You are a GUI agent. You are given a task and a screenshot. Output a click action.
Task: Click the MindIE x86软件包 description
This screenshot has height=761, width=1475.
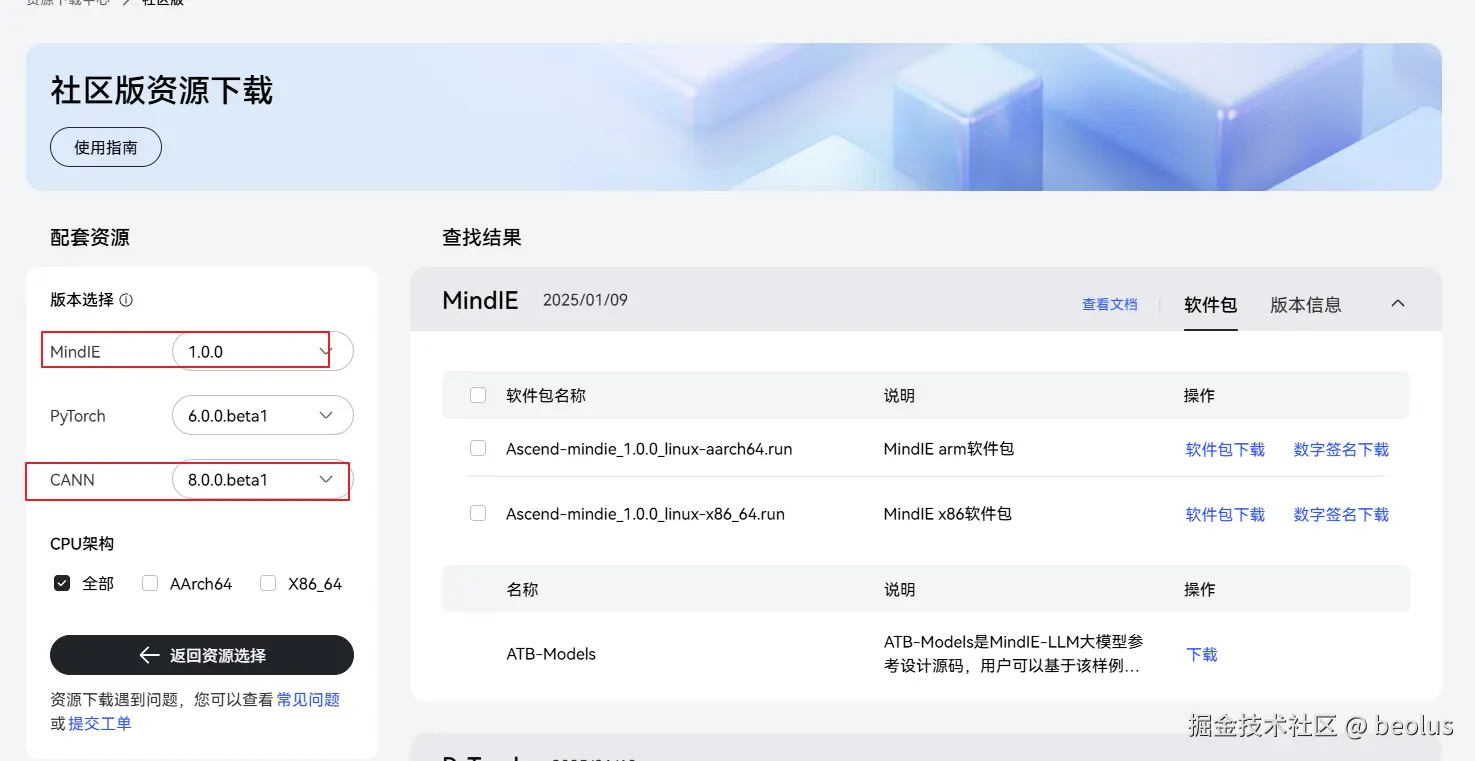(948, 514)
